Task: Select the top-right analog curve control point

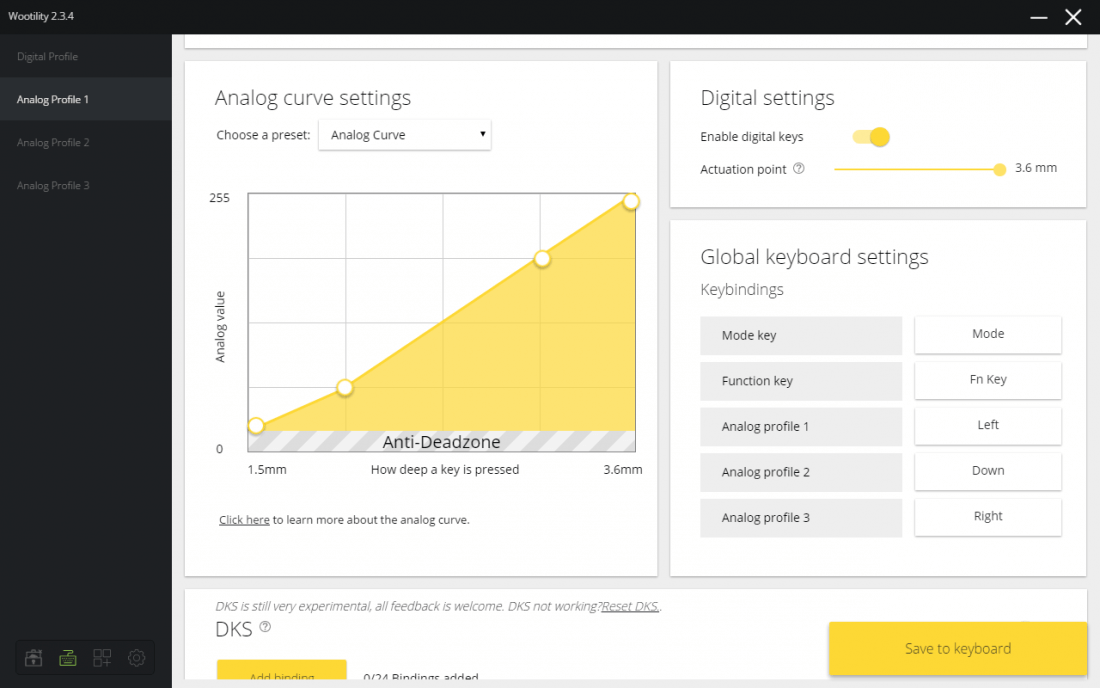Action: (631, 201)
